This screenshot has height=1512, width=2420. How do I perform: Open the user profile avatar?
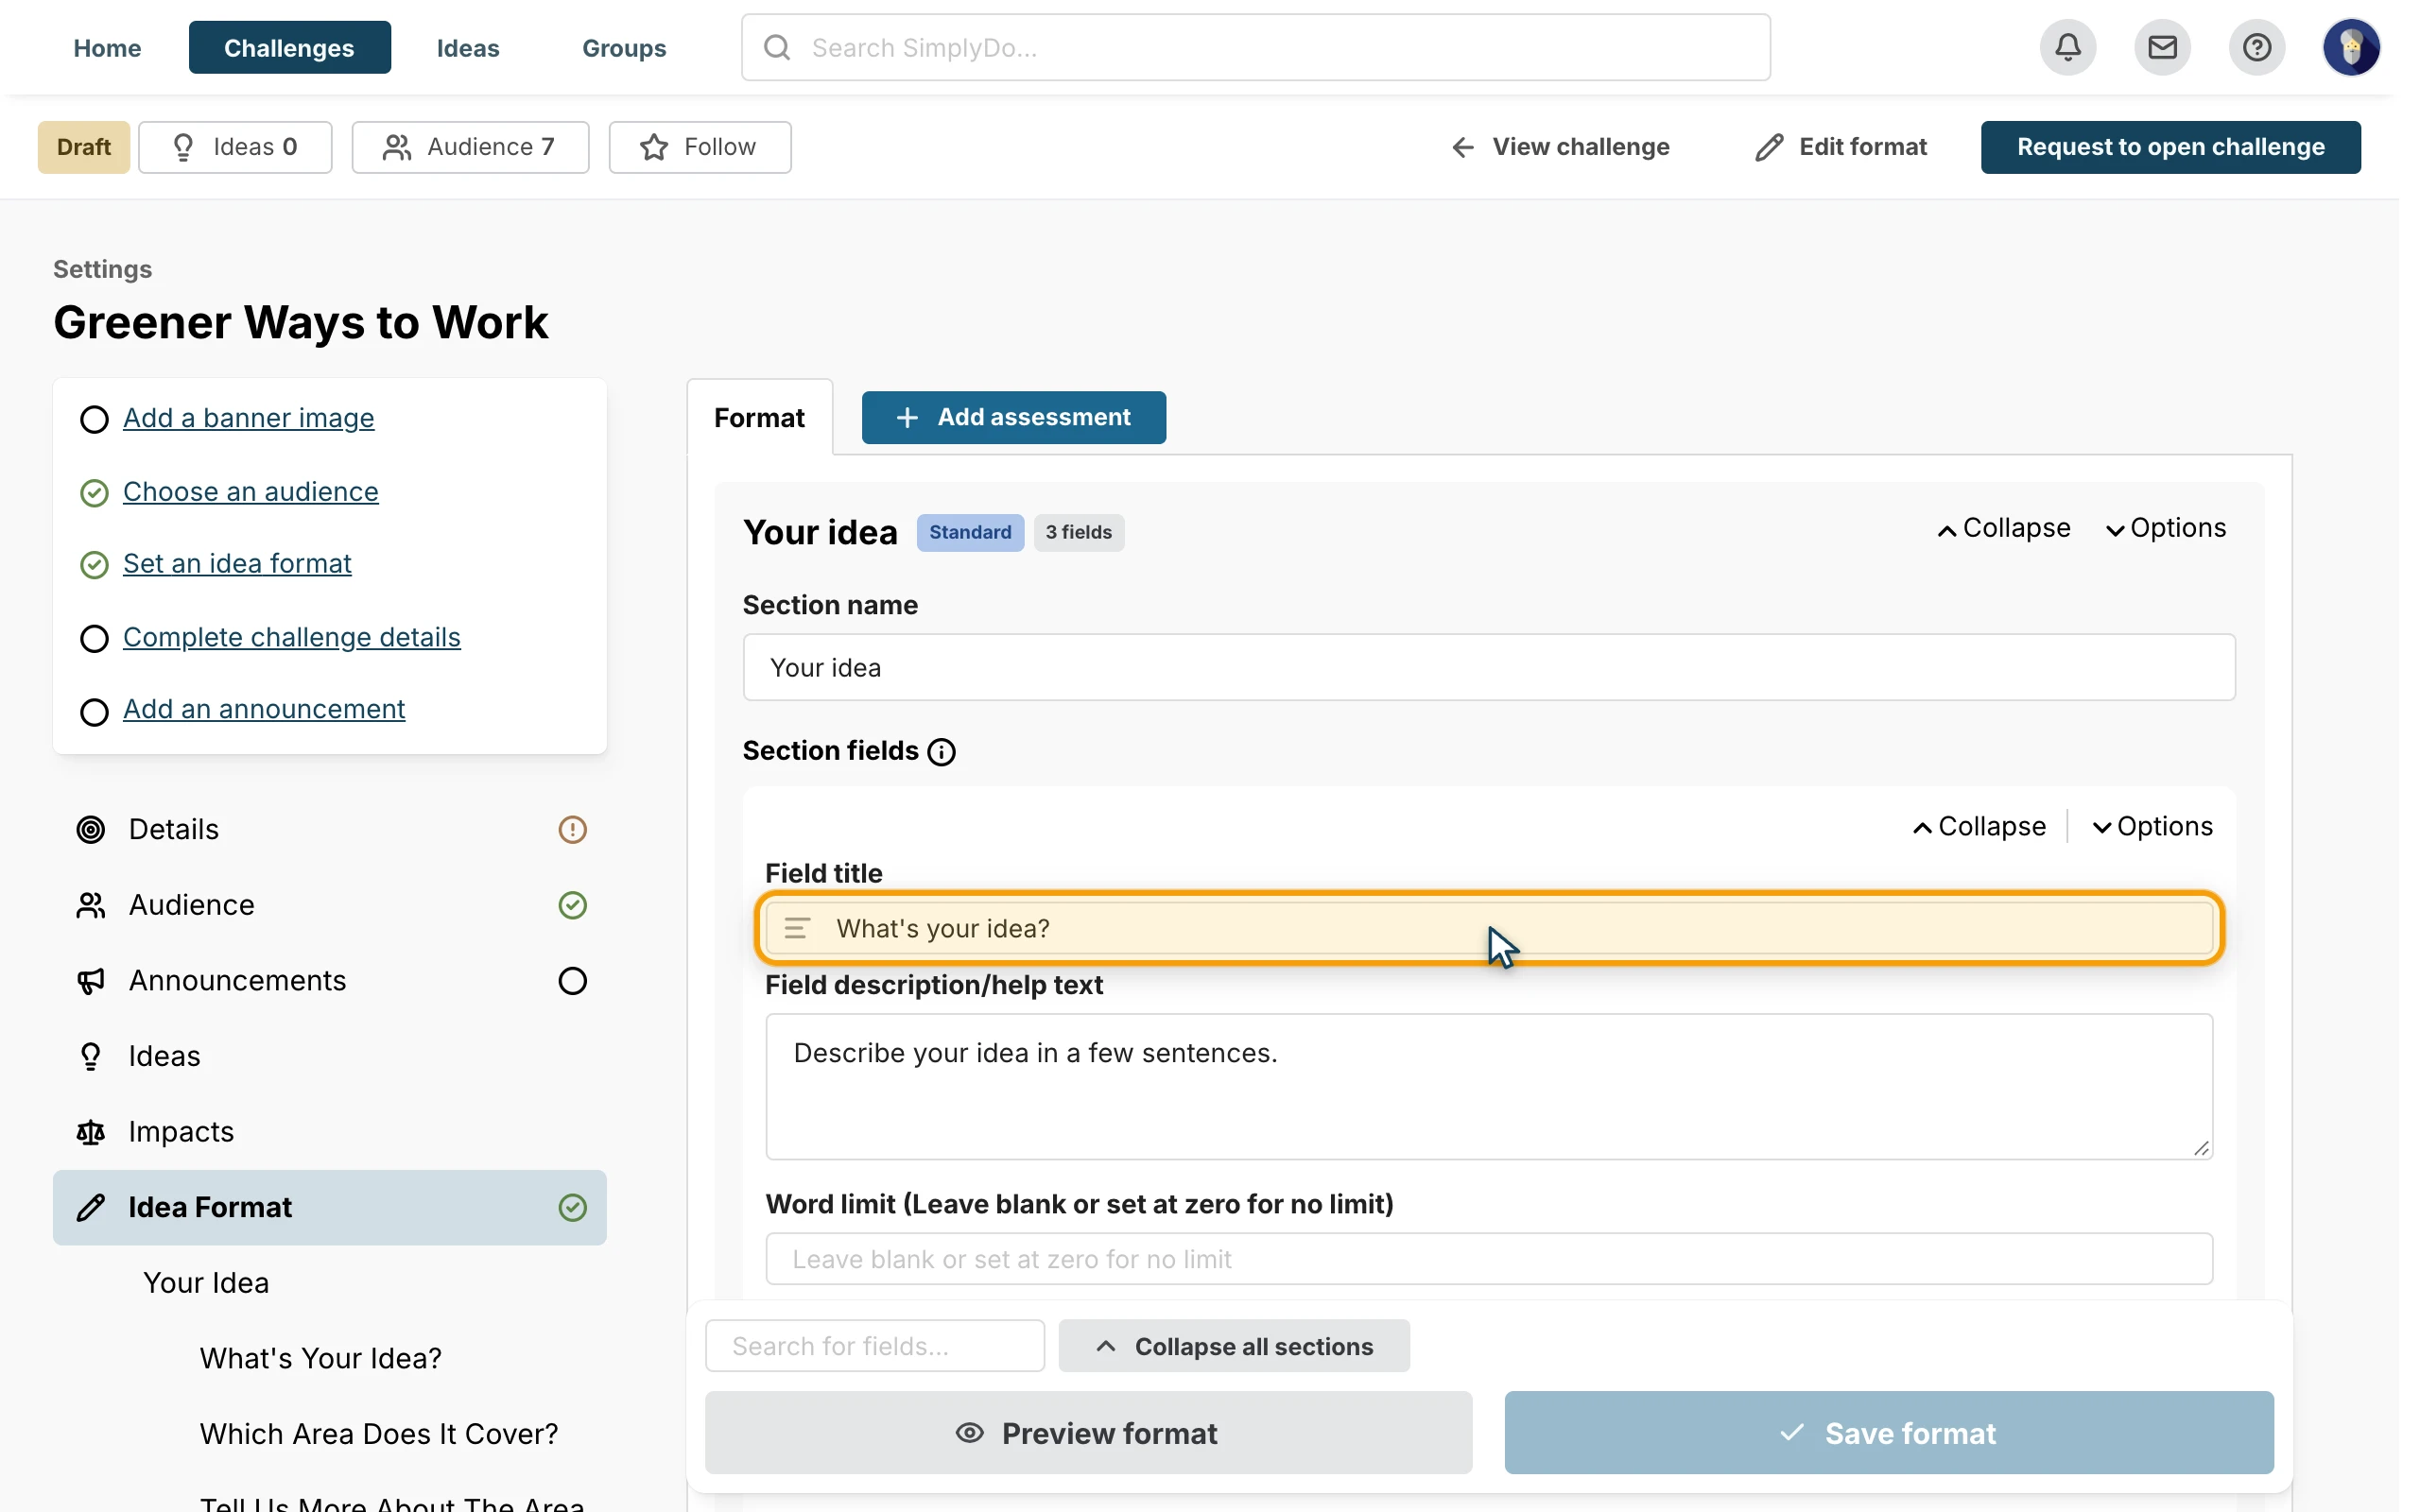tap(2351, 47)
